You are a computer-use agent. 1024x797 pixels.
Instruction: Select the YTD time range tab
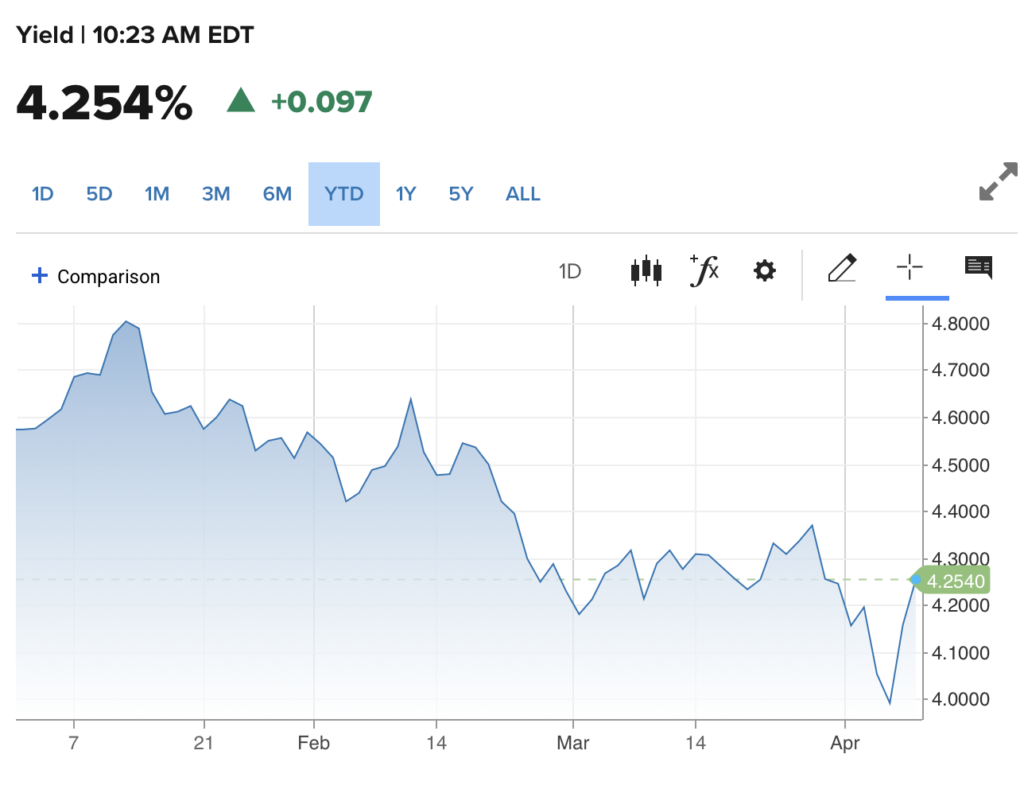click(344, 194)
